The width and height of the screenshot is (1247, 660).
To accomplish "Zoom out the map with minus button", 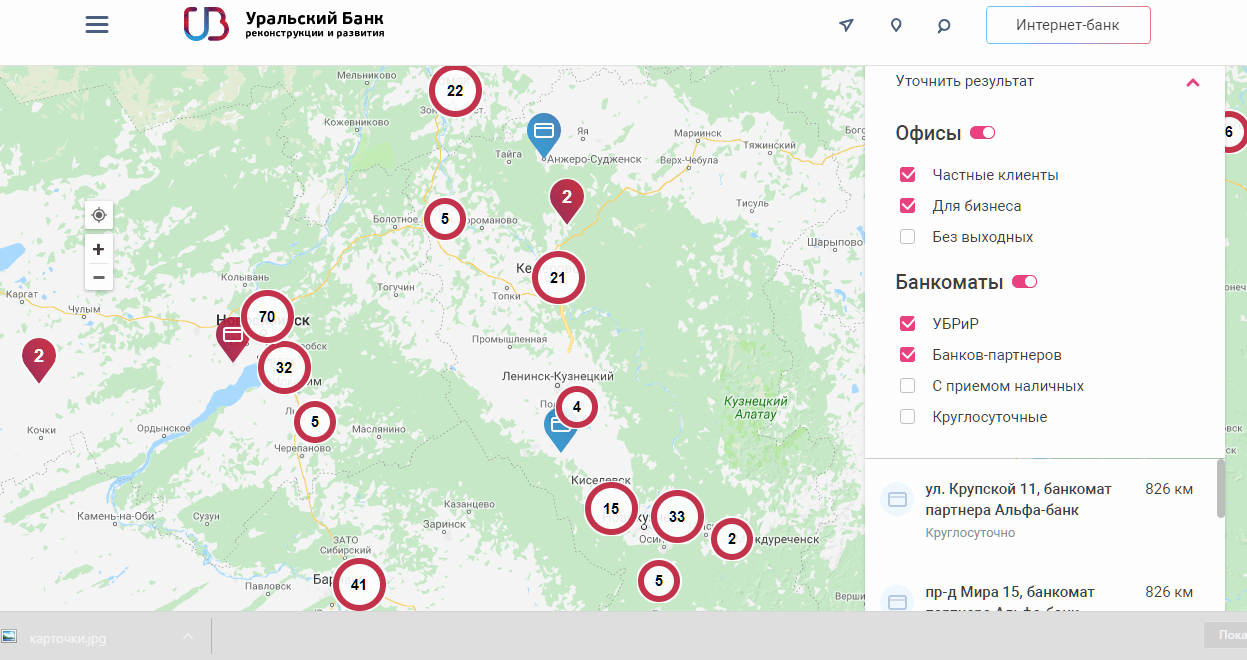I will [x=99, y=277].
